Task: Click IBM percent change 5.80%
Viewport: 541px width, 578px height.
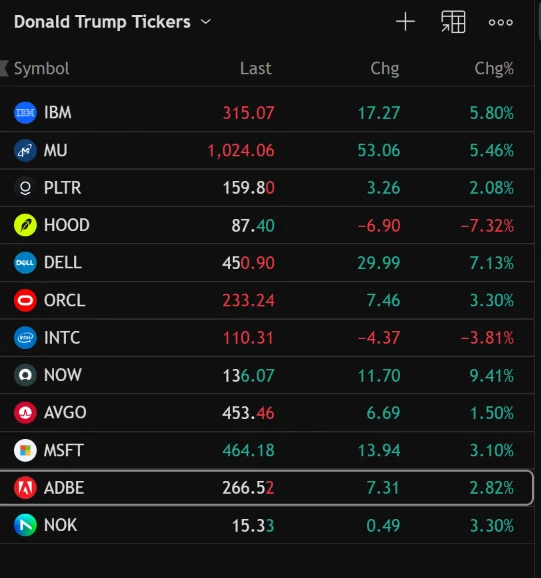Action: tap(492, 113)
